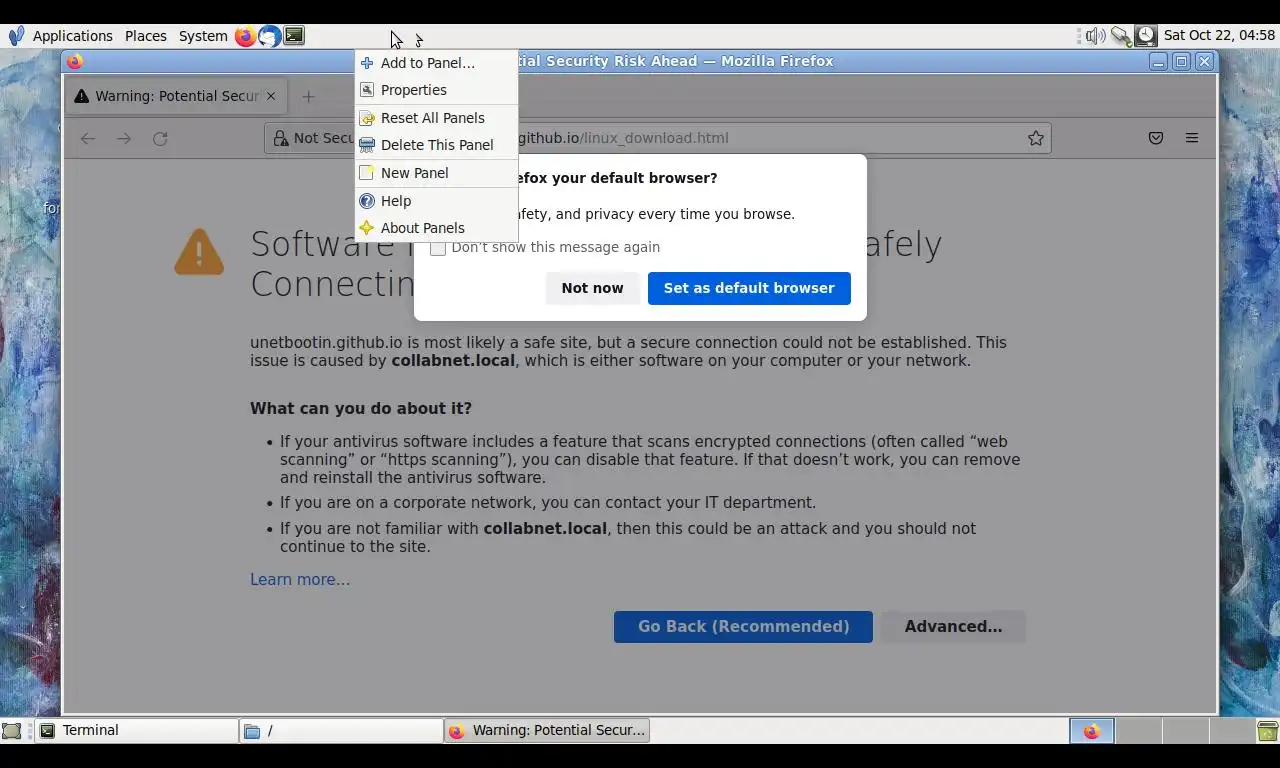Click Go Back (Recommended) button
1280x768 pixels.
[743, 627]
